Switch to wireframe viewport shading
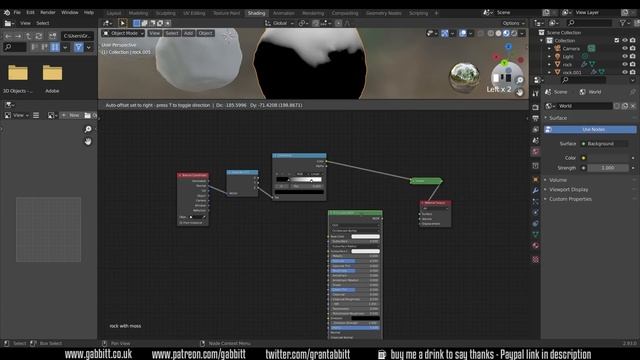Screen dimensions: 640x360 point(491,33)
